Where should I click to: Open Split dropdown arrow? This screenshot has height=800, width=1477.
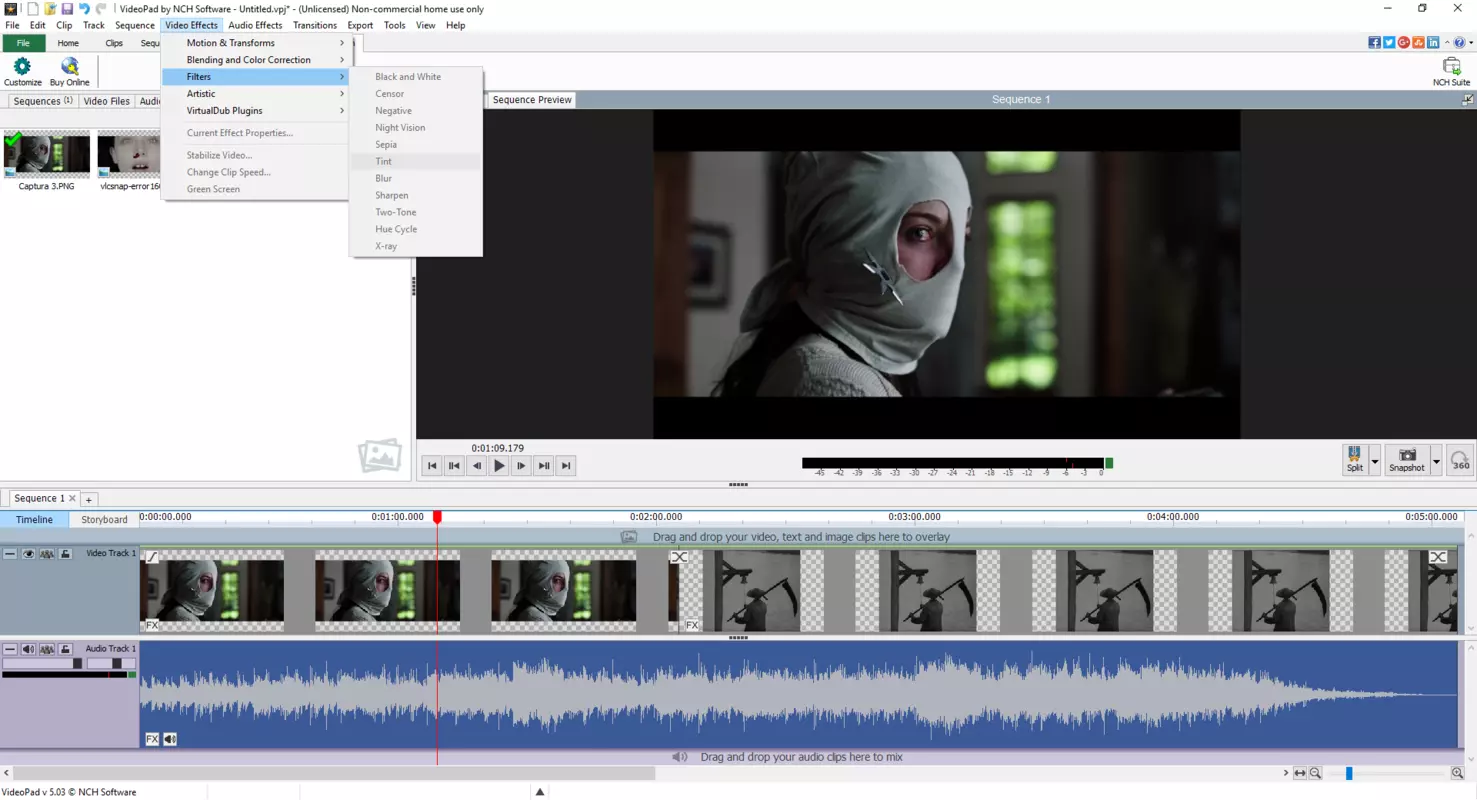coord(1374,461)
